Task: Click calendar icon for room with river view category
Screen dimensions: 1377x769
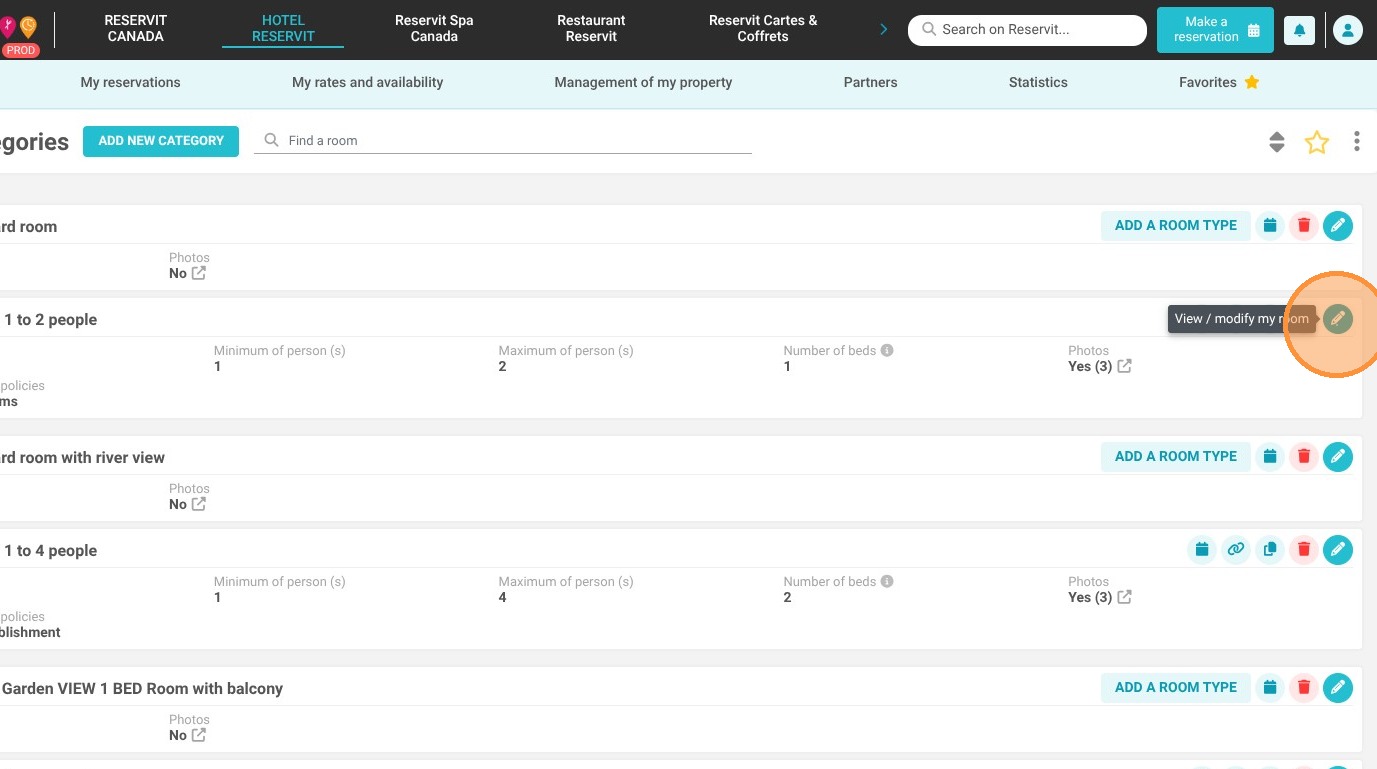Action: click(1270, 457)
